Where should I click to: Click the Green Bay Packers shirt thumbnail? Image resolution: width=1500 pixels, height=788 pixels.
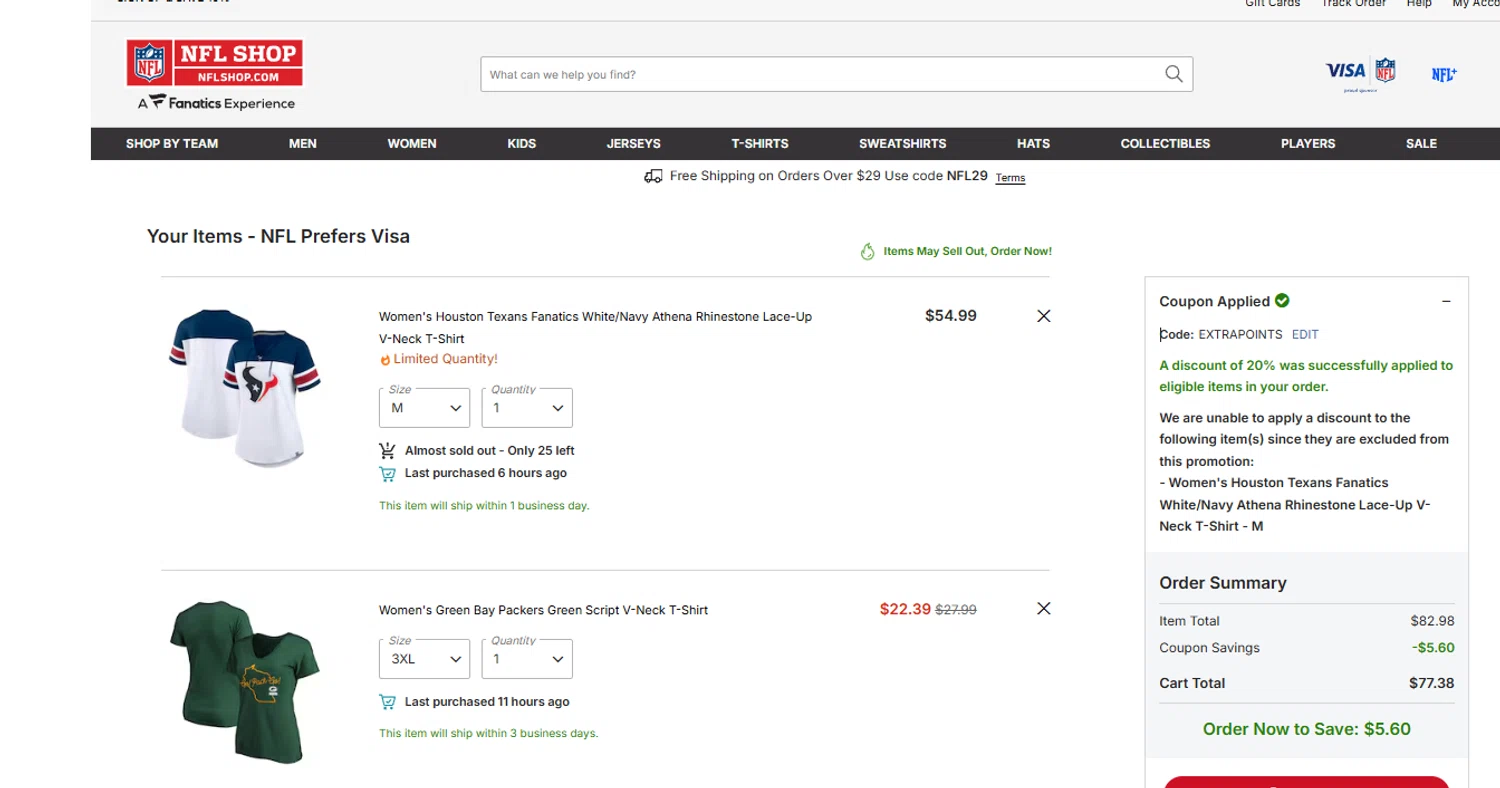[x=245, y=682]
